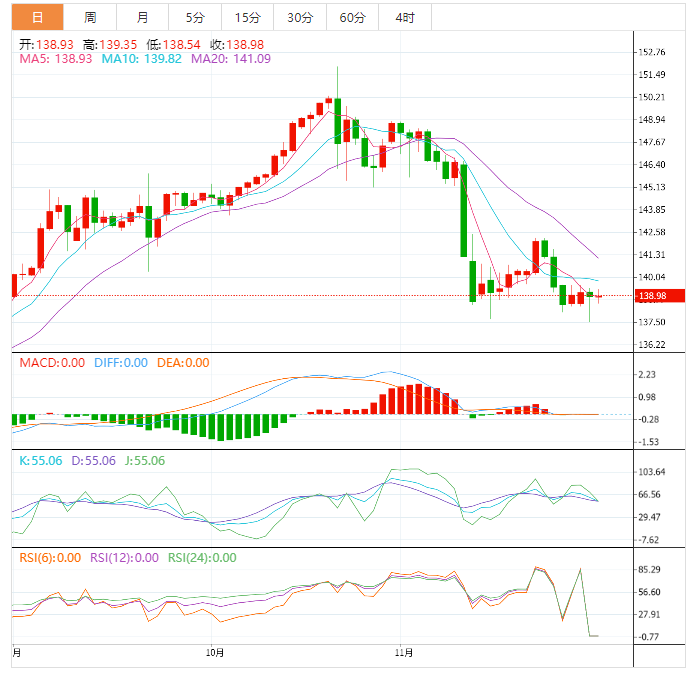Click the D:55.06 label

pyautogui.click(x=93, y=461)
